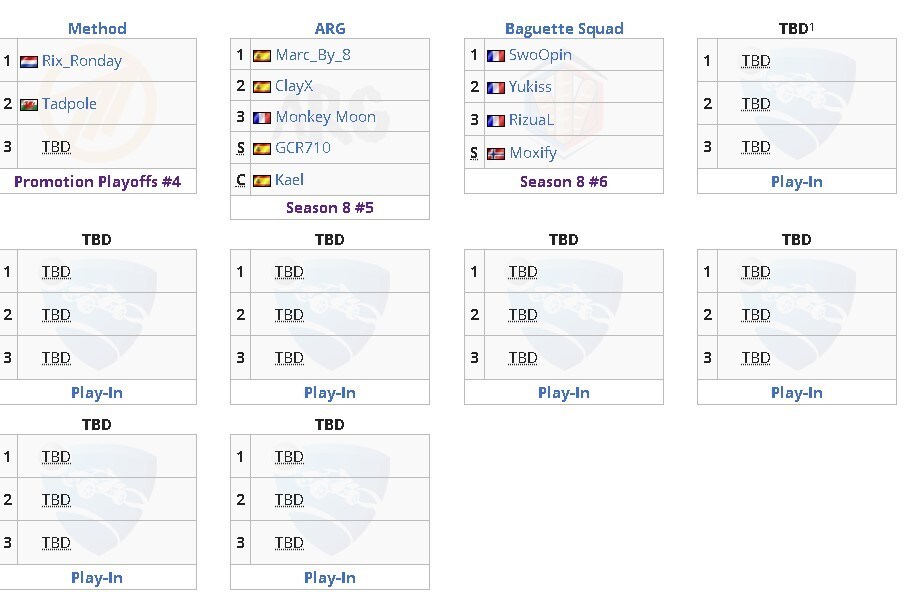Image resolution: width=919 pixels, height=592 pixels.
Task: Click the France flag next to Monkey Moon
Action: click(x=261, y=118)
